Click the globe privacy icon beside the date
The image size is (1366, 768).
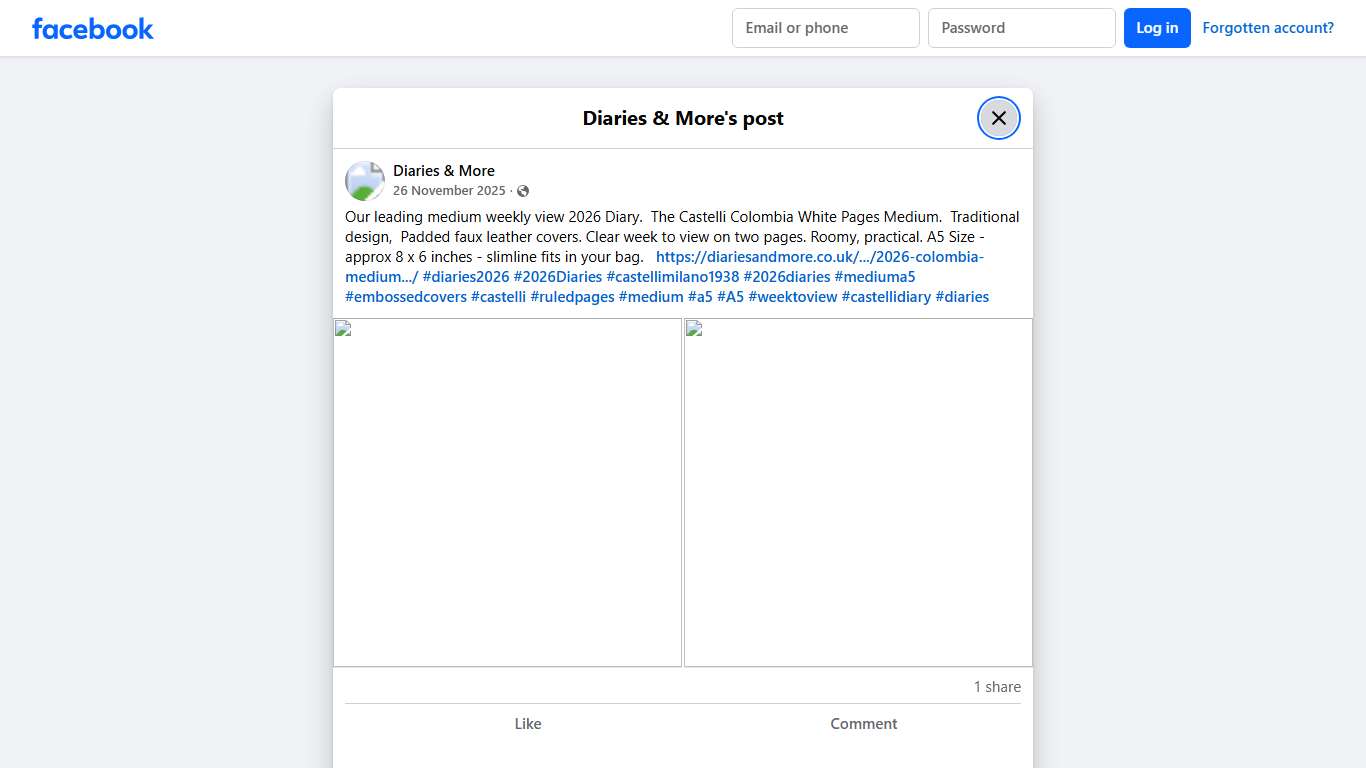(x=522, y=190)
